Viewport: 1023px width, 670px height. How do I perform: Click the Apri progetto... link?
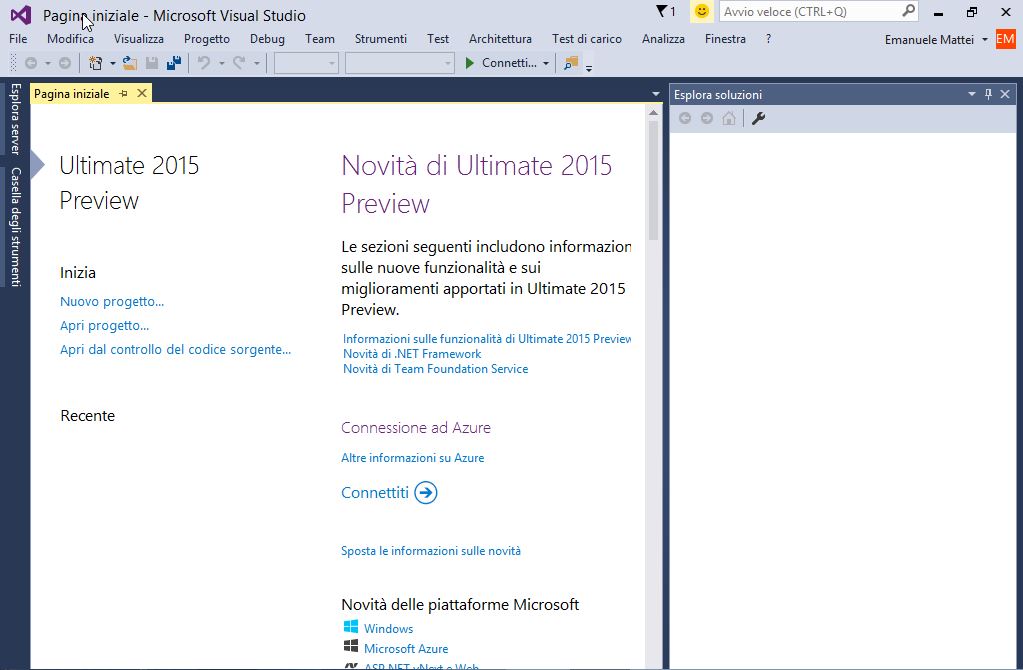coord(104,326)
